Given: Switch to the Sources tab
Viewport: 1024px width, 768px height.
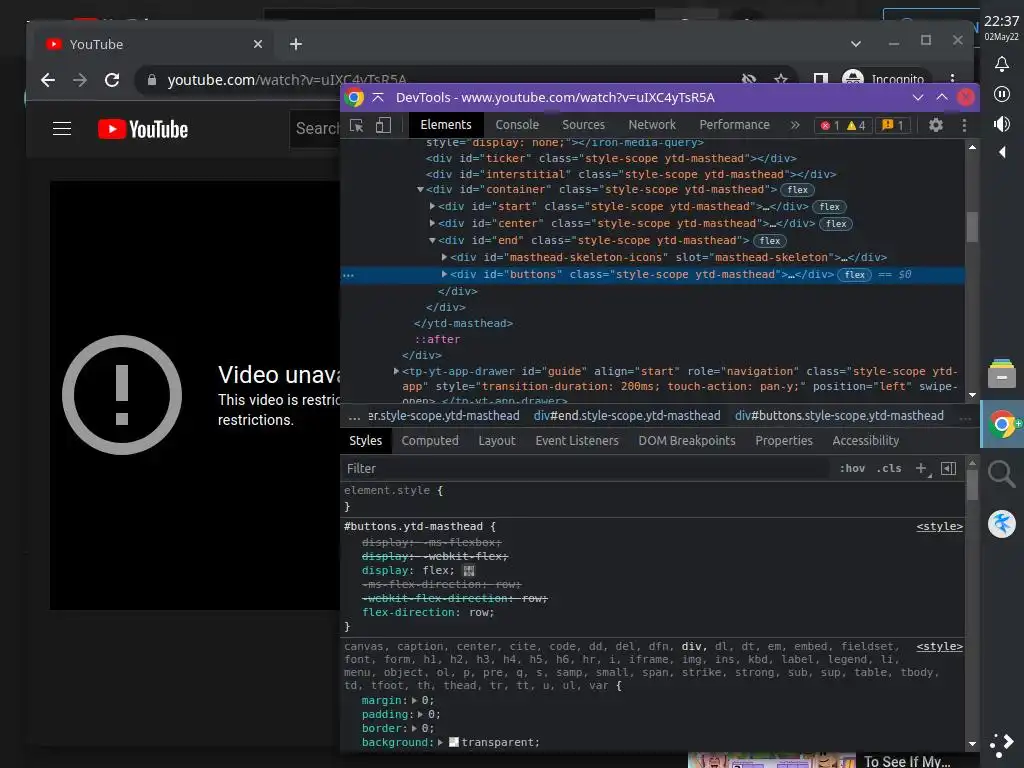Looking at the screenshot, I should (583, 125).
